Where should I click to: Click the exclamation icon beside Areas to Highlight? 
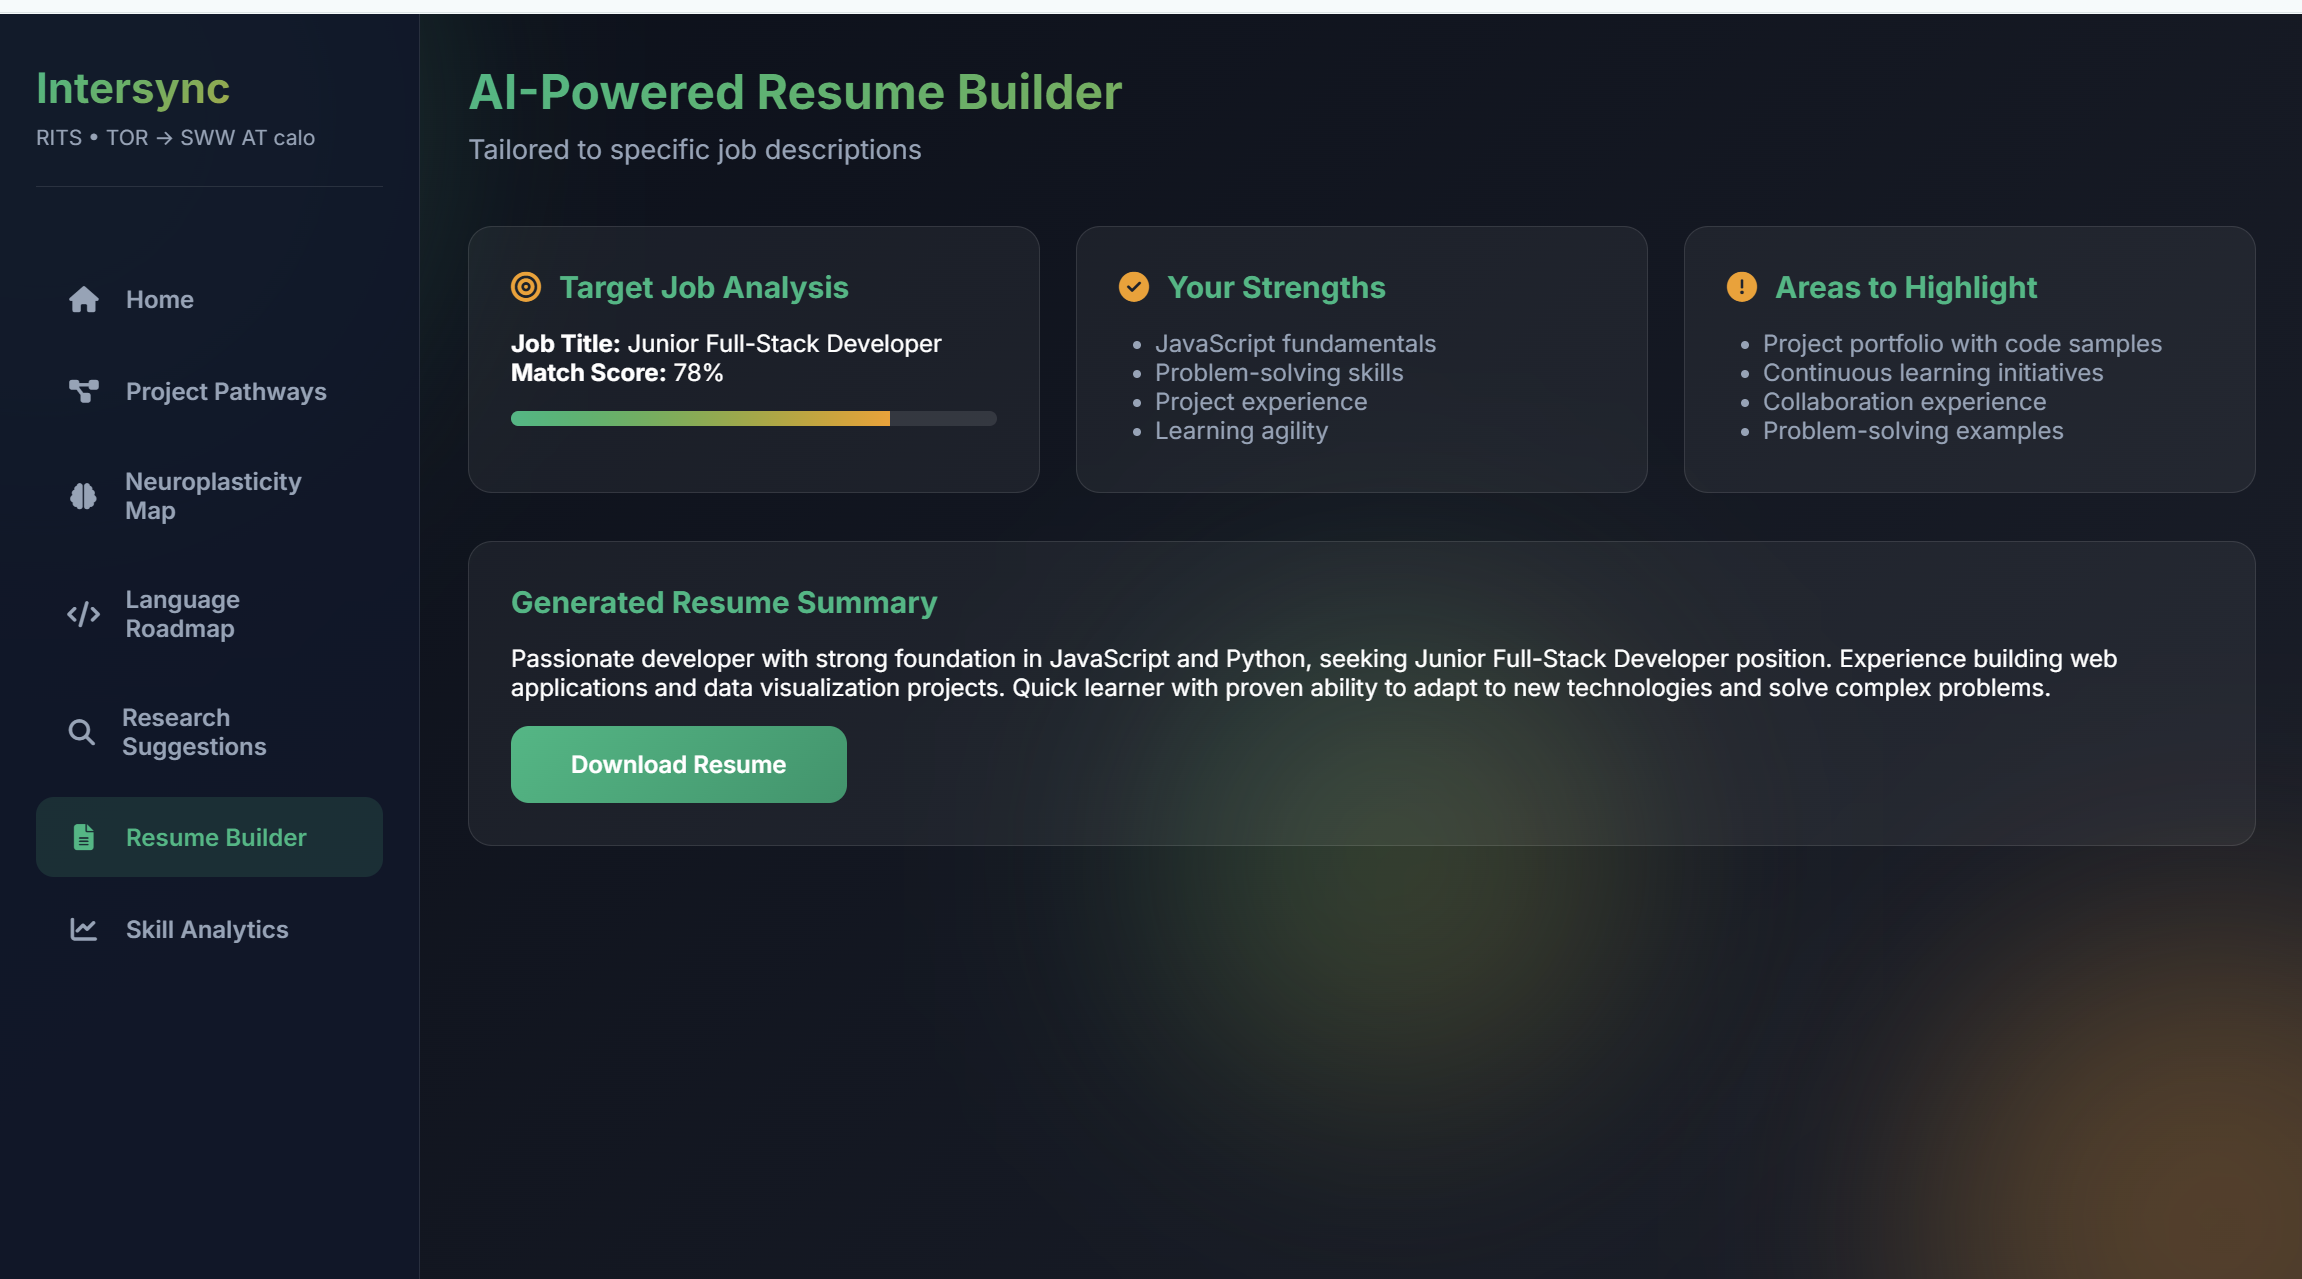tap(1741, 287)
